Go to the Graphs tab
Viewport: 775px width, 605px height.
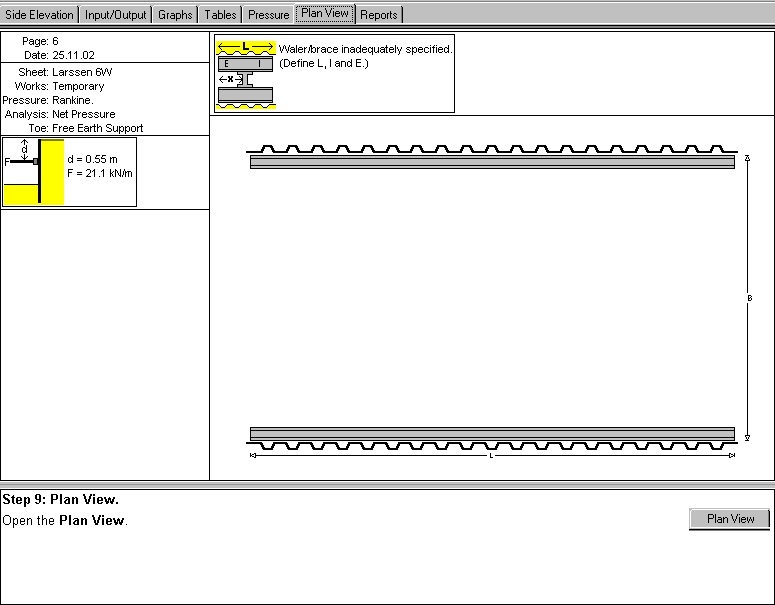pyautogui.click(x=175, y=15)
